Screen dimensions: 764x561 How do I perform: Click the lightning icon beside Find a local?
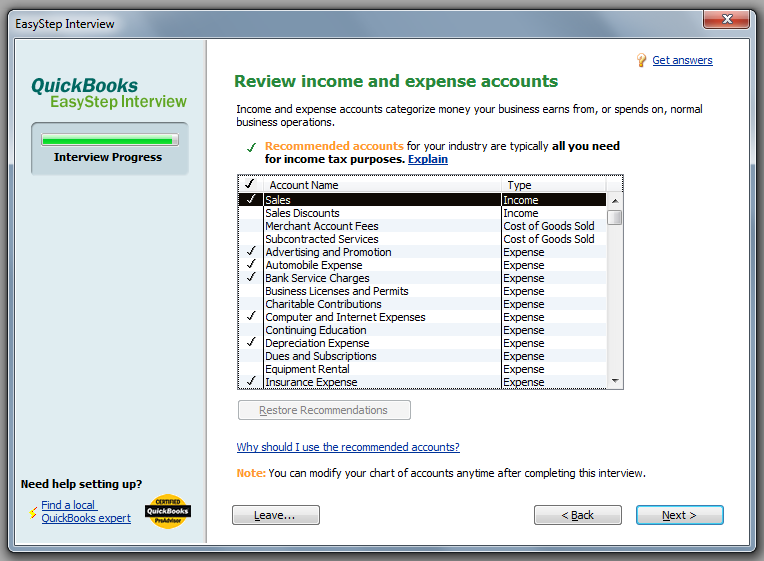[33, 512]
